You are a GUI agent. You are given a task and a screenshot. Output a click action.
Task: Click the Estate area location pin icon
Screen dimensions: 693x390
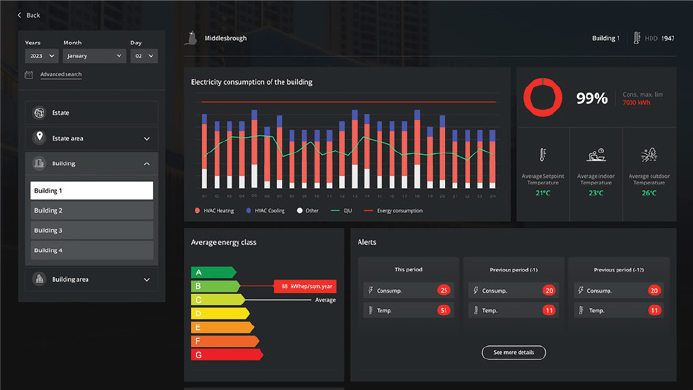pos(39,137)
